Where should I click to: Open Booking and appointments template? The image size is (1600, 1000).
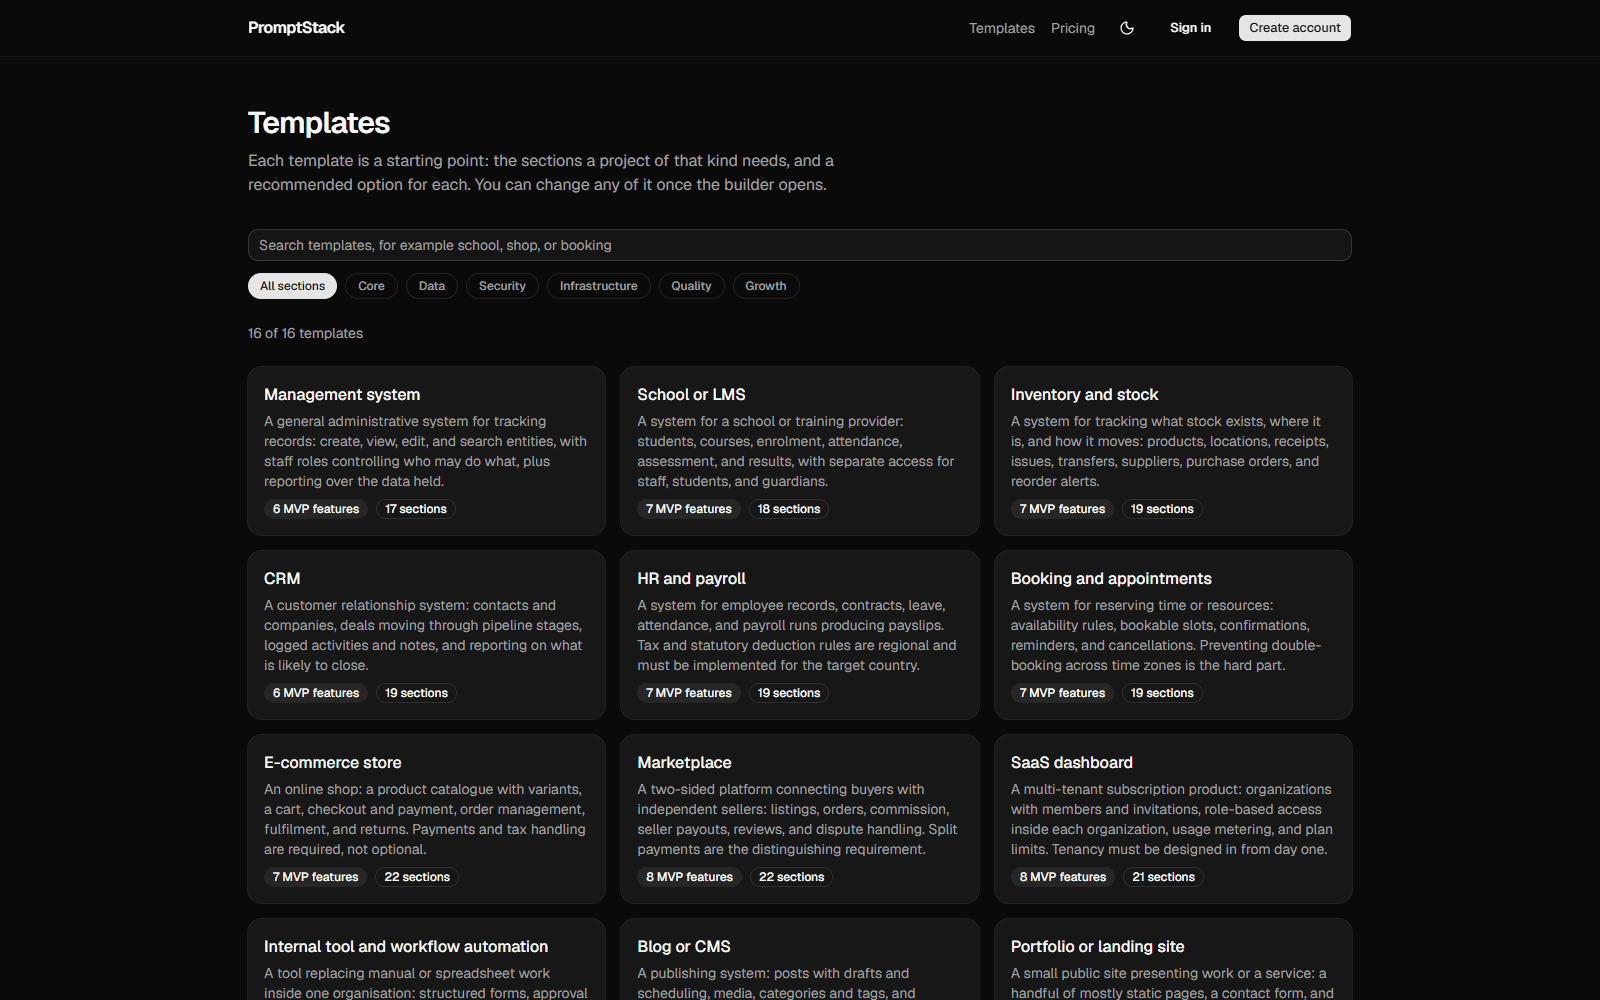tap(1173, 635)
